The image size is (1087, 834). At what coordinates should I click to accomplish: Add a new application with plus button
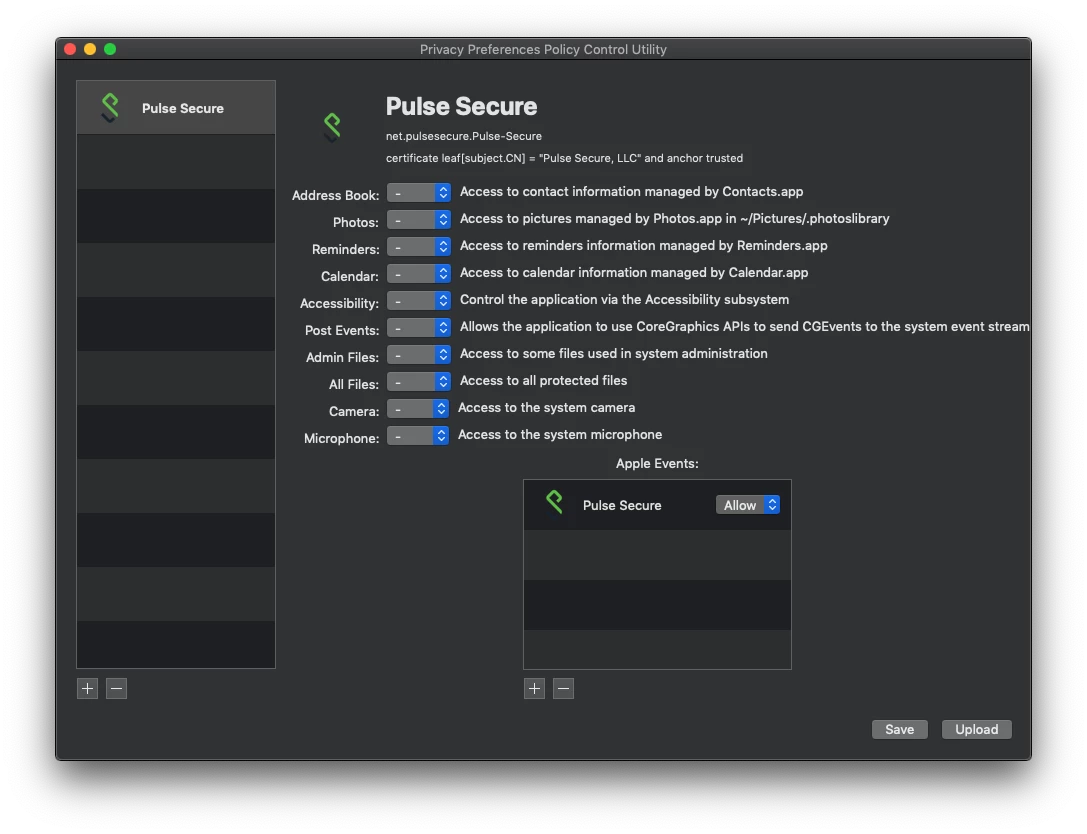(x=87, y=688)
